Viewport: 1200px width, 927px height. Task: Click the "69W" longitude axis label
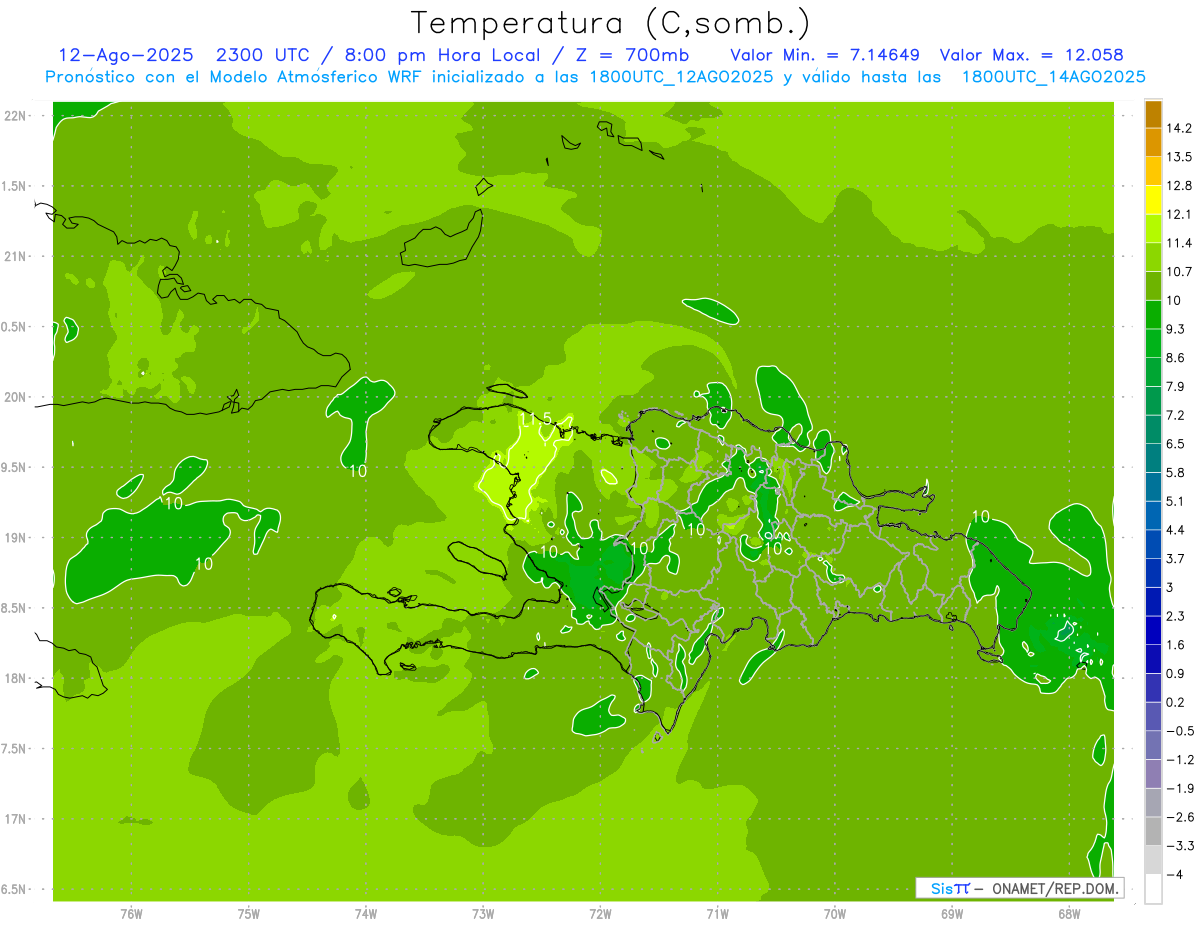(x=952, y=914)
